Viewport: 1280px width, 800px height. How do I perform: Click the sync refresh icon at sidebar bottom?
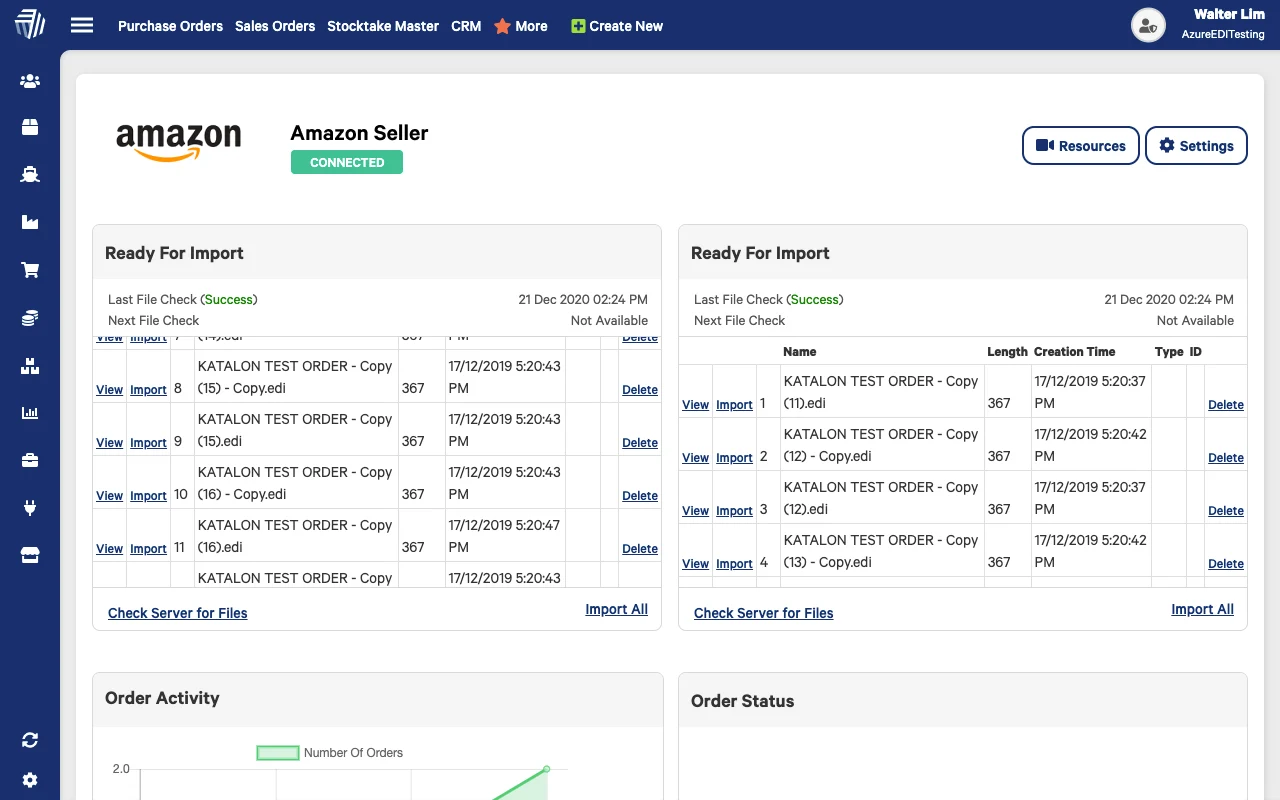pyautogui.click(x=29, y=739)
